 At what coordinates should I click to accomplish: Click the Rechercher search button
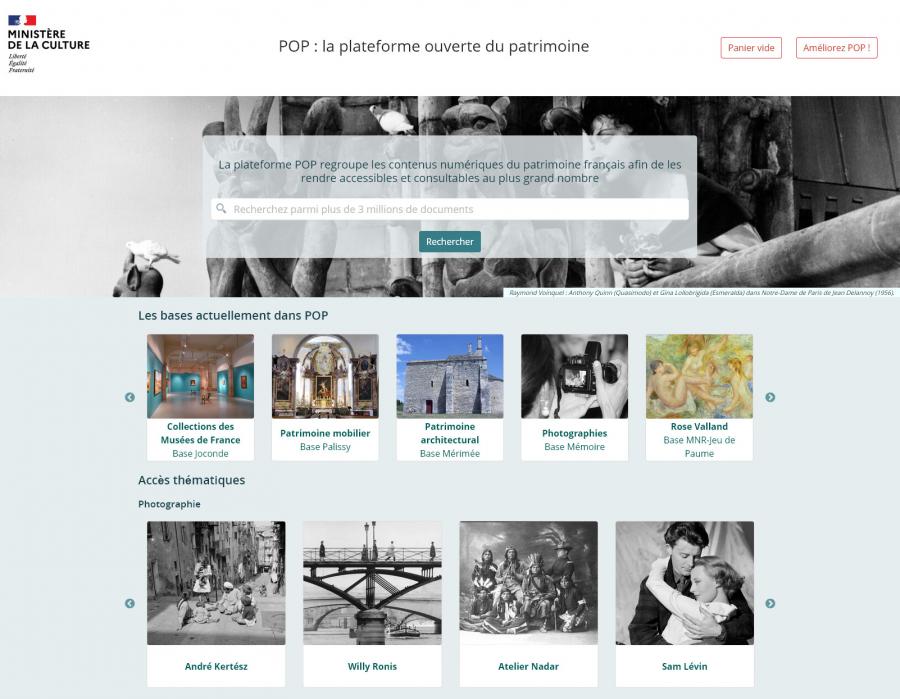tap(449, 242)
